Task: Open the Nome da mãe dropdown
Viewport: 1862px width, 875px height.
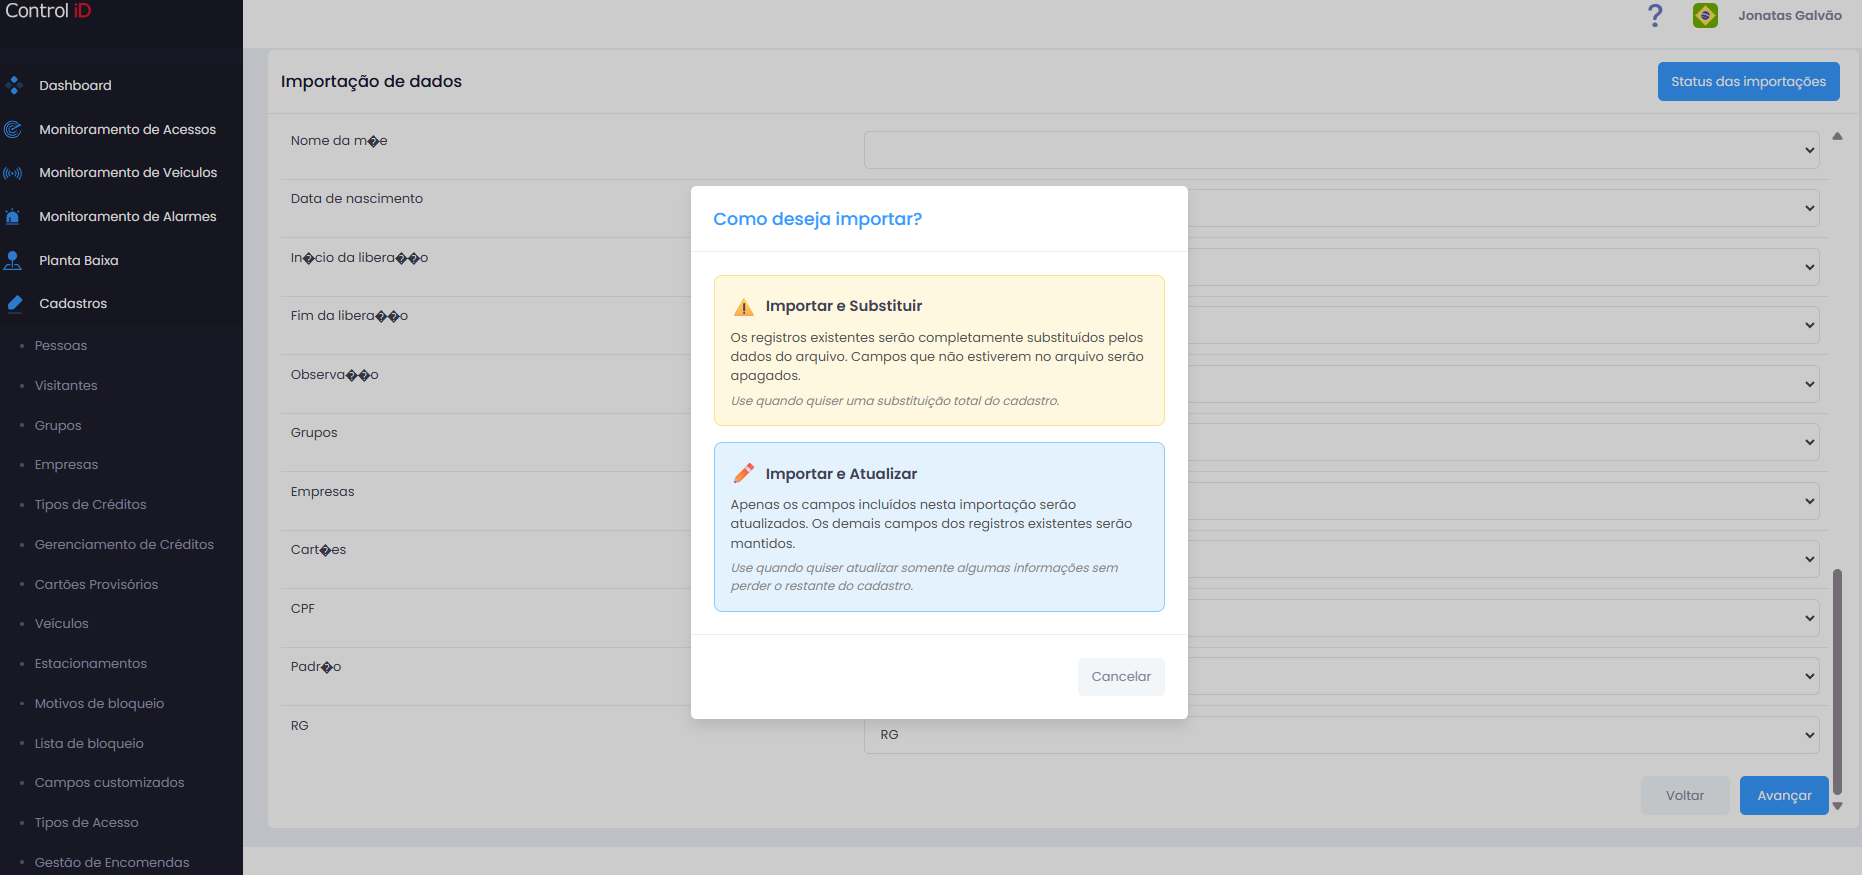Action: tap(1341, 150)
